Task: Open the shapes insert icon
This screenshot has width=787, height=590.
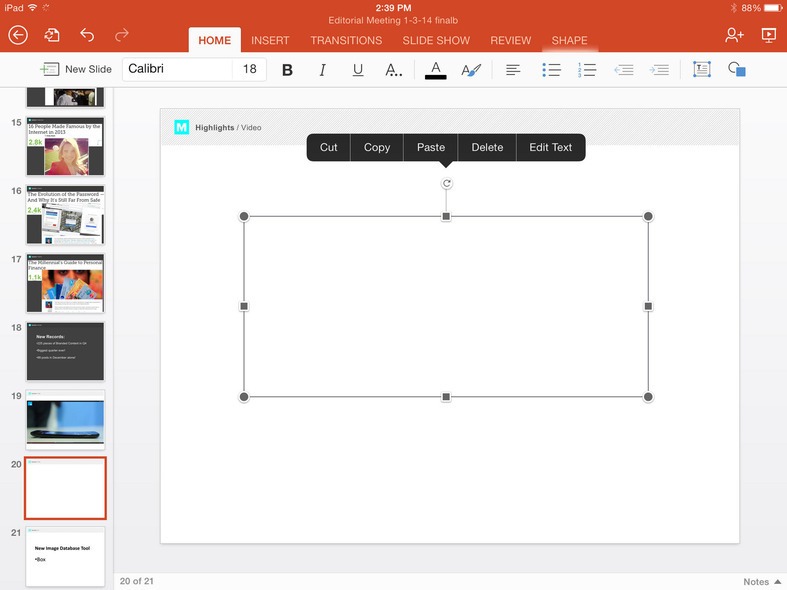Action: pyautogui.click(x=737, y=69)
